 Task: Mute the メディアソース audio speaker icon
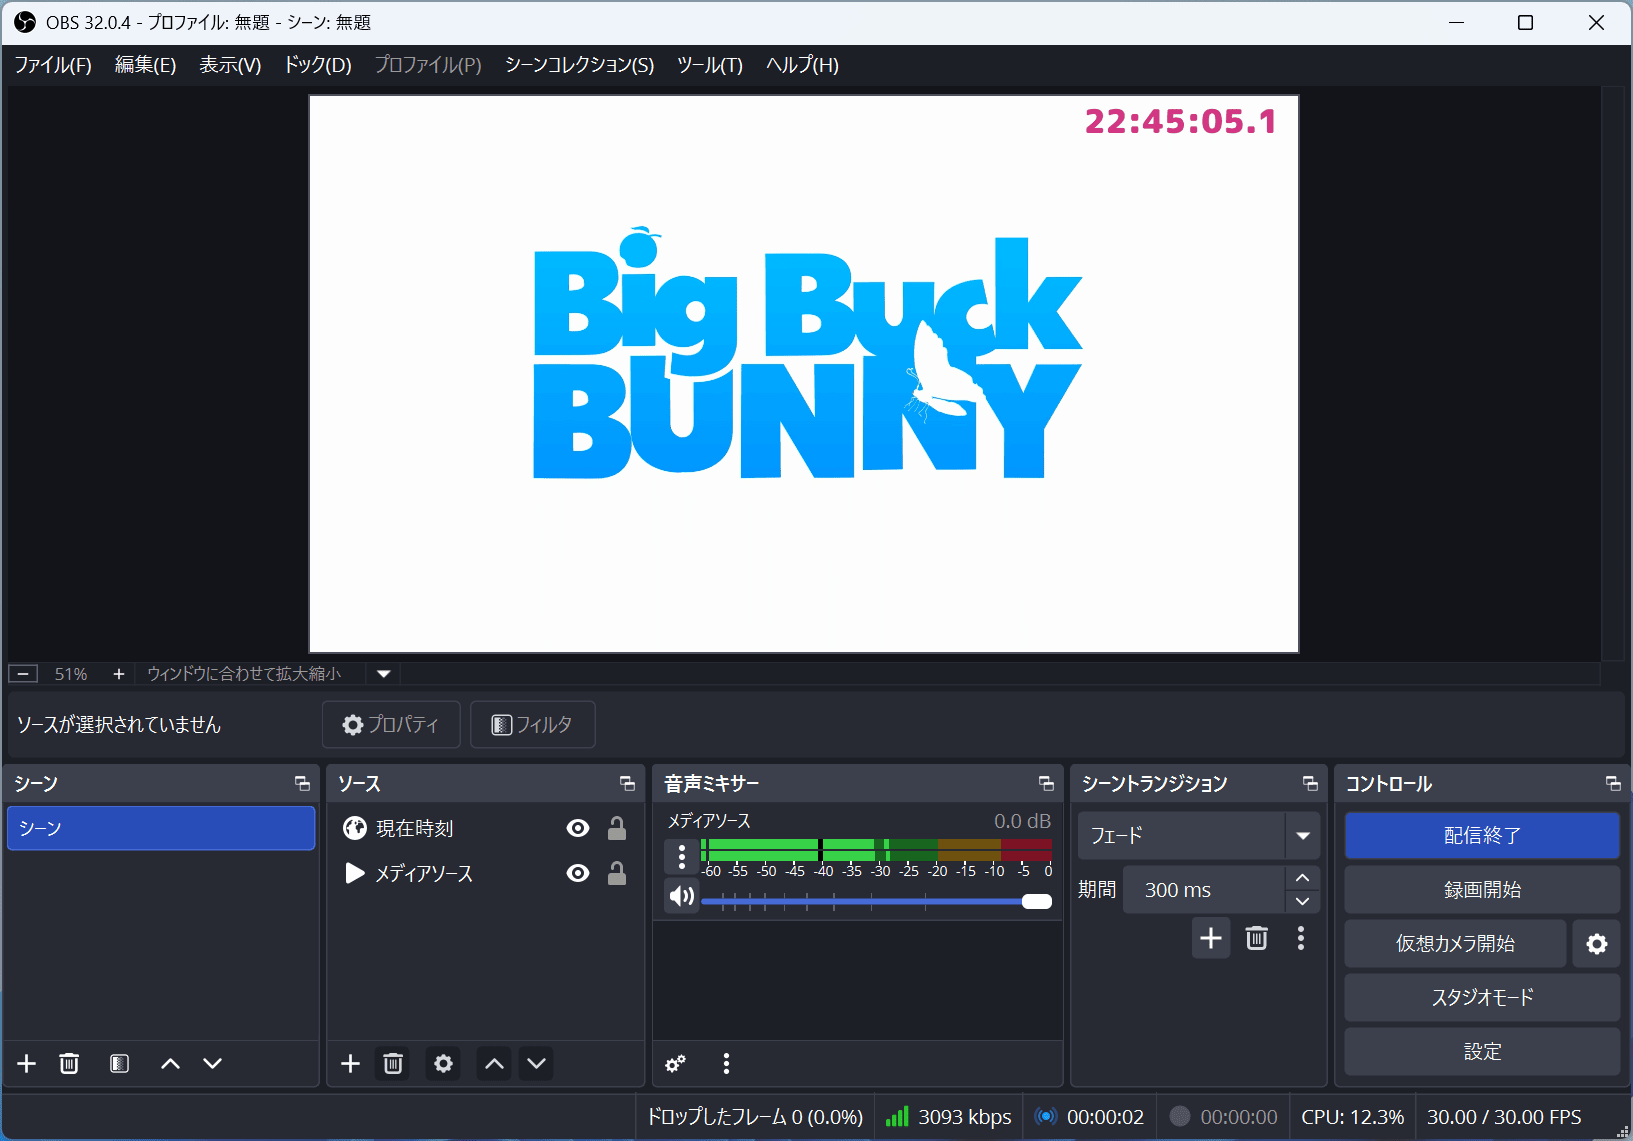coord(682,896)
